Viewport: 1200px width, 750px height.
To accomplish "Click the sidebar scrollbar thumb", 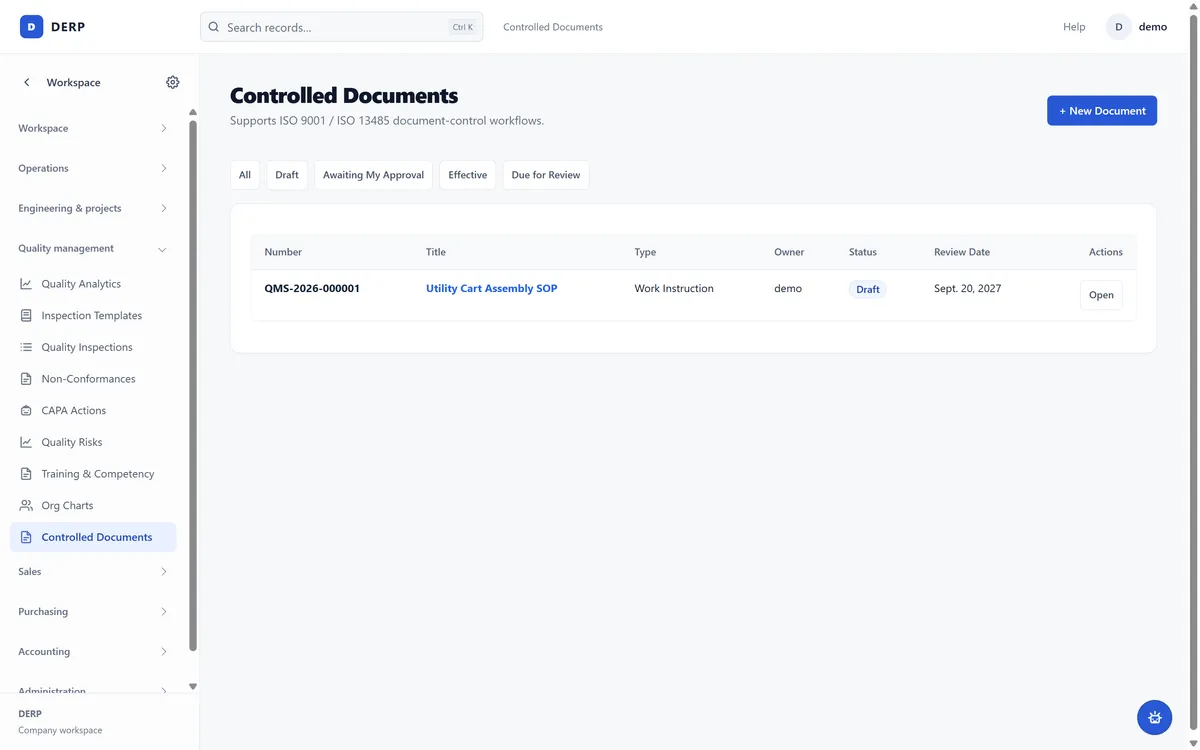I will pos(193,385).
